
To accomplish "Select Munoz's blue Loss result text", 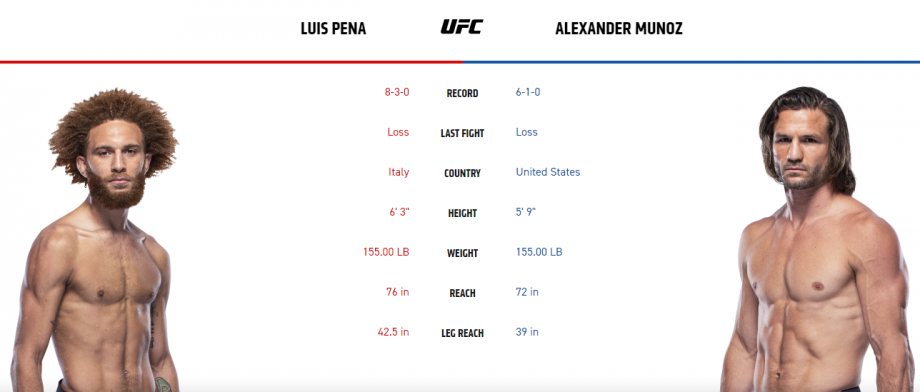I will click(x=526, y=132).
